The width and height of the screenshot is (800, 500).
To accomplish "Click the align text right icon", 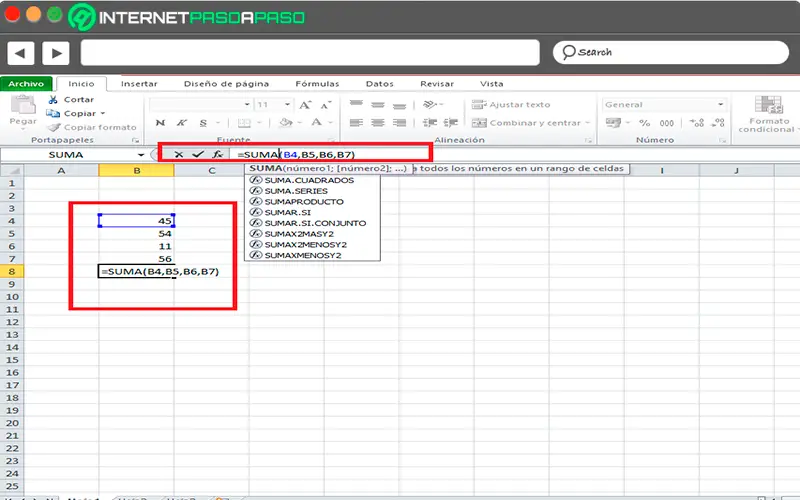I will [399, 122].
